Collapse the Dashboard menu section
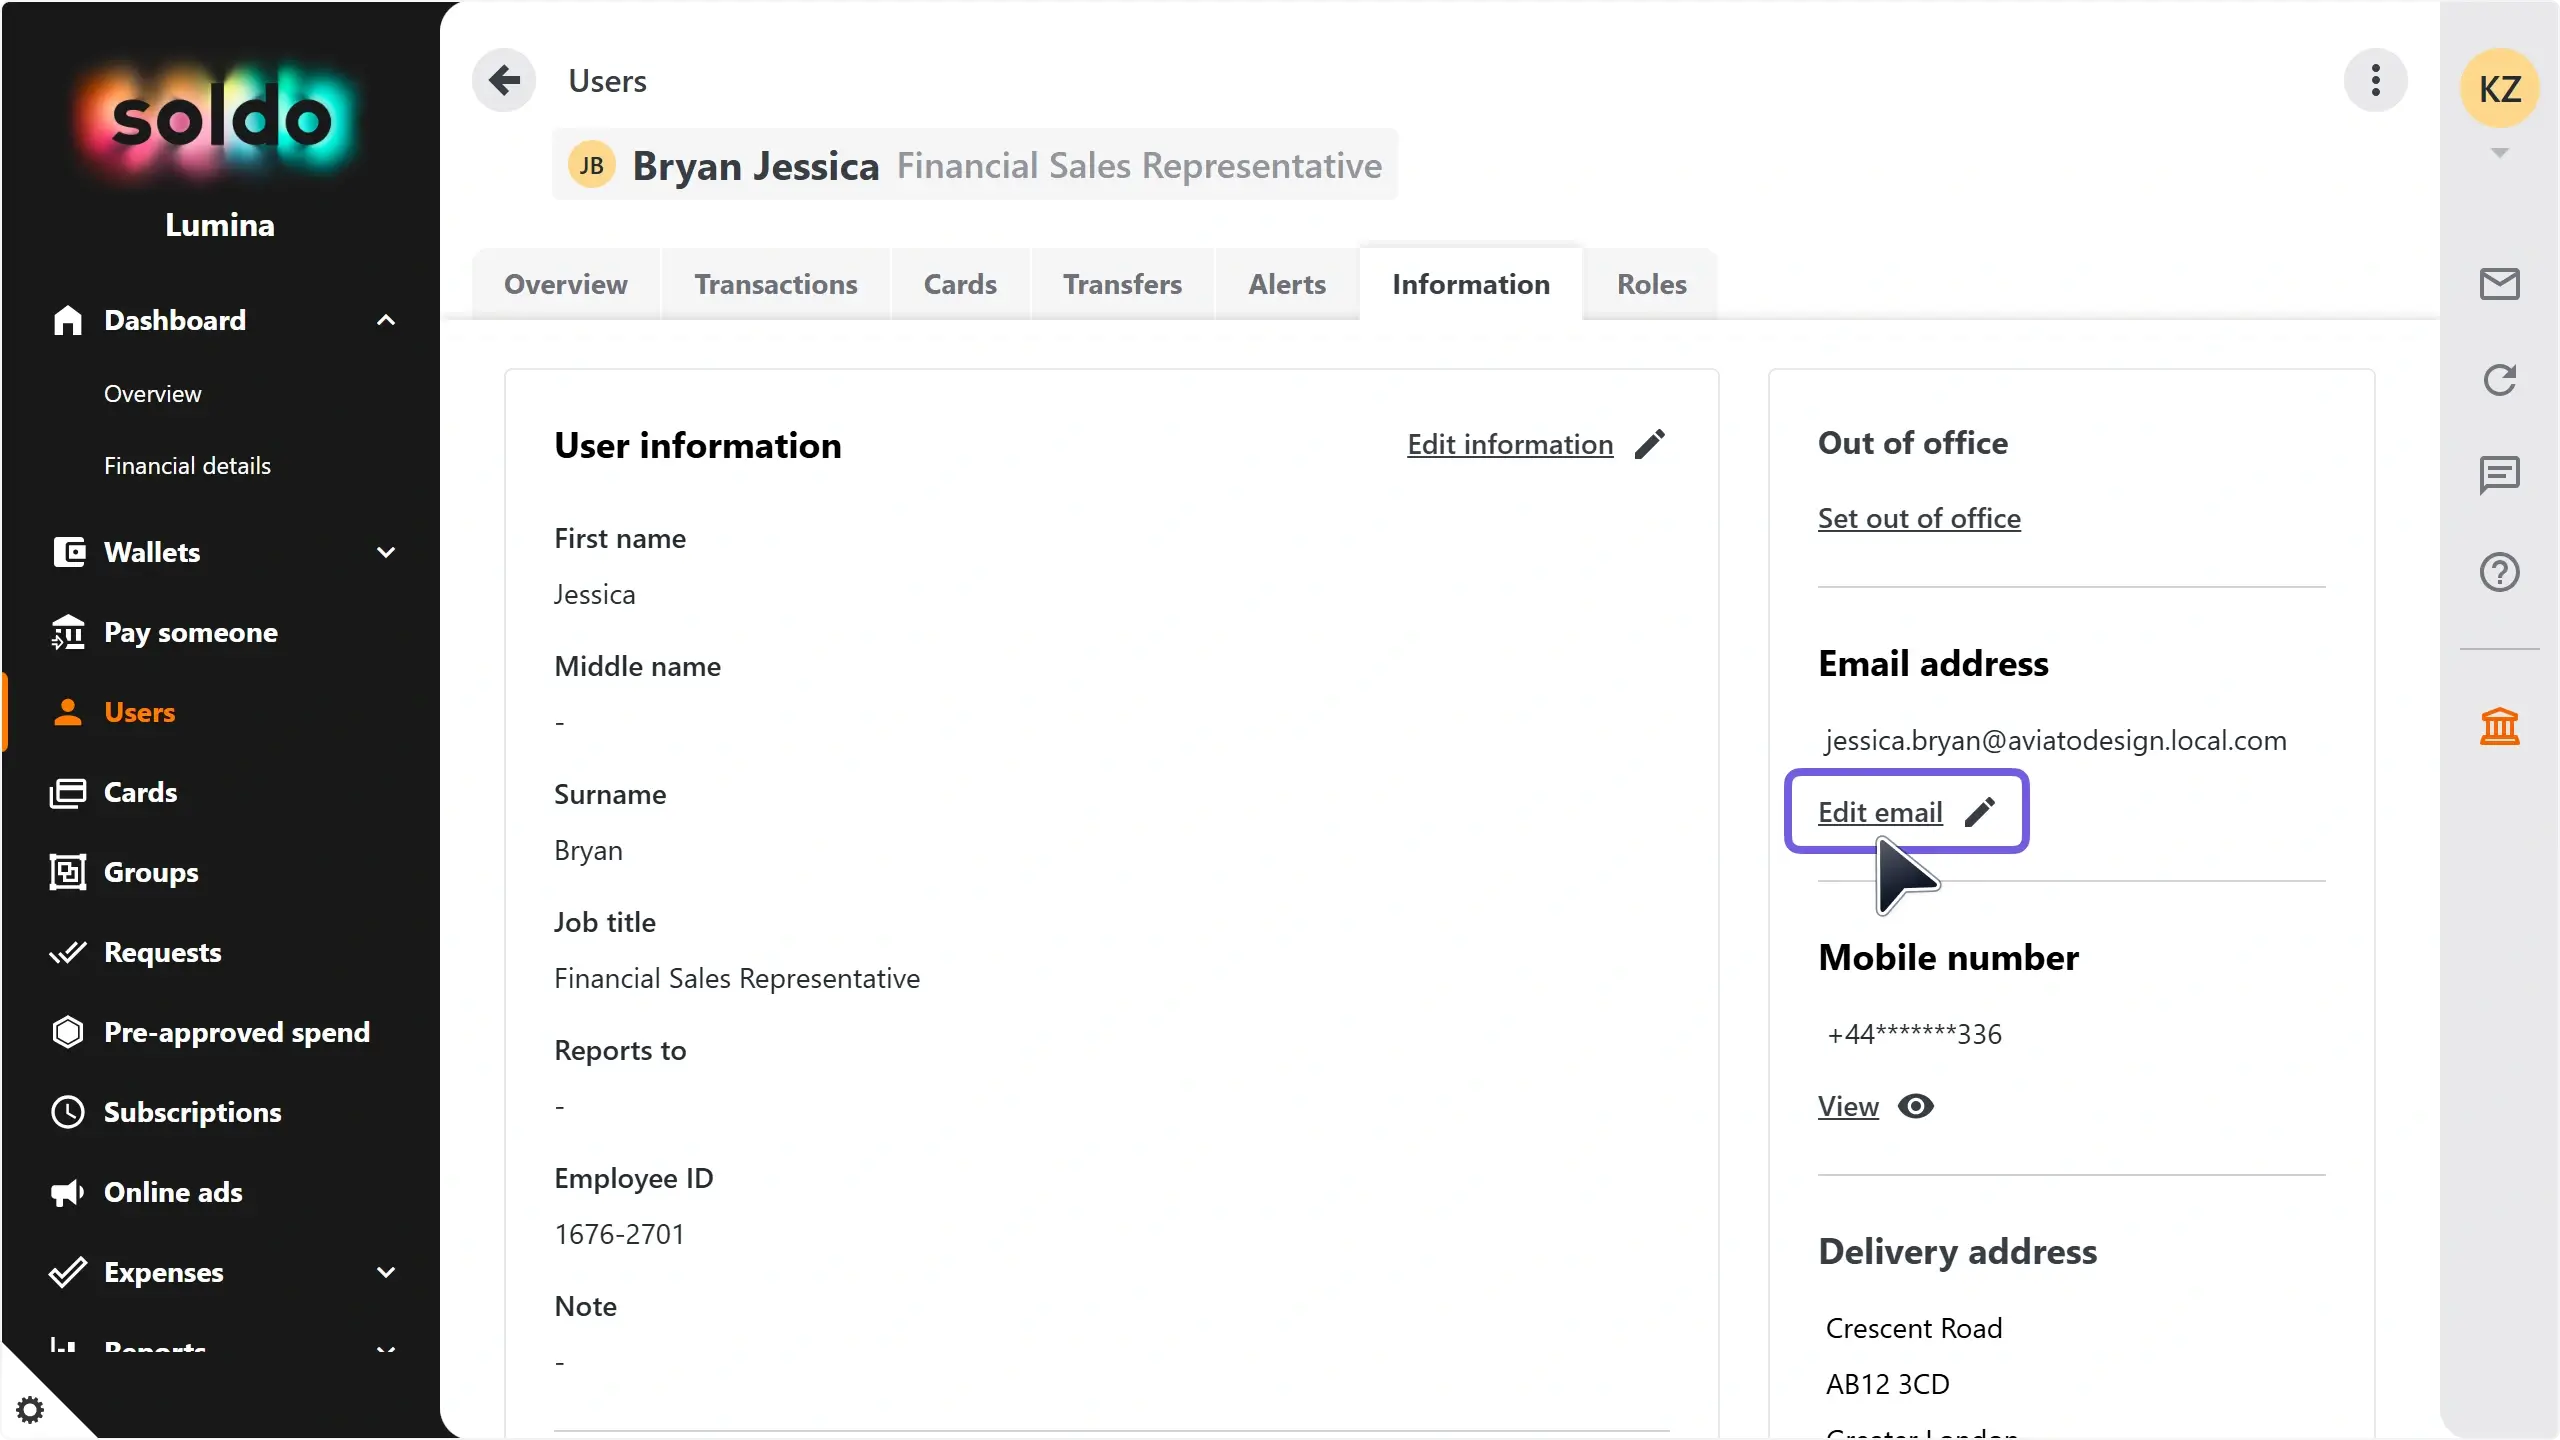The width and height of the screenshot is (2560, 1440). coord(386,320)
